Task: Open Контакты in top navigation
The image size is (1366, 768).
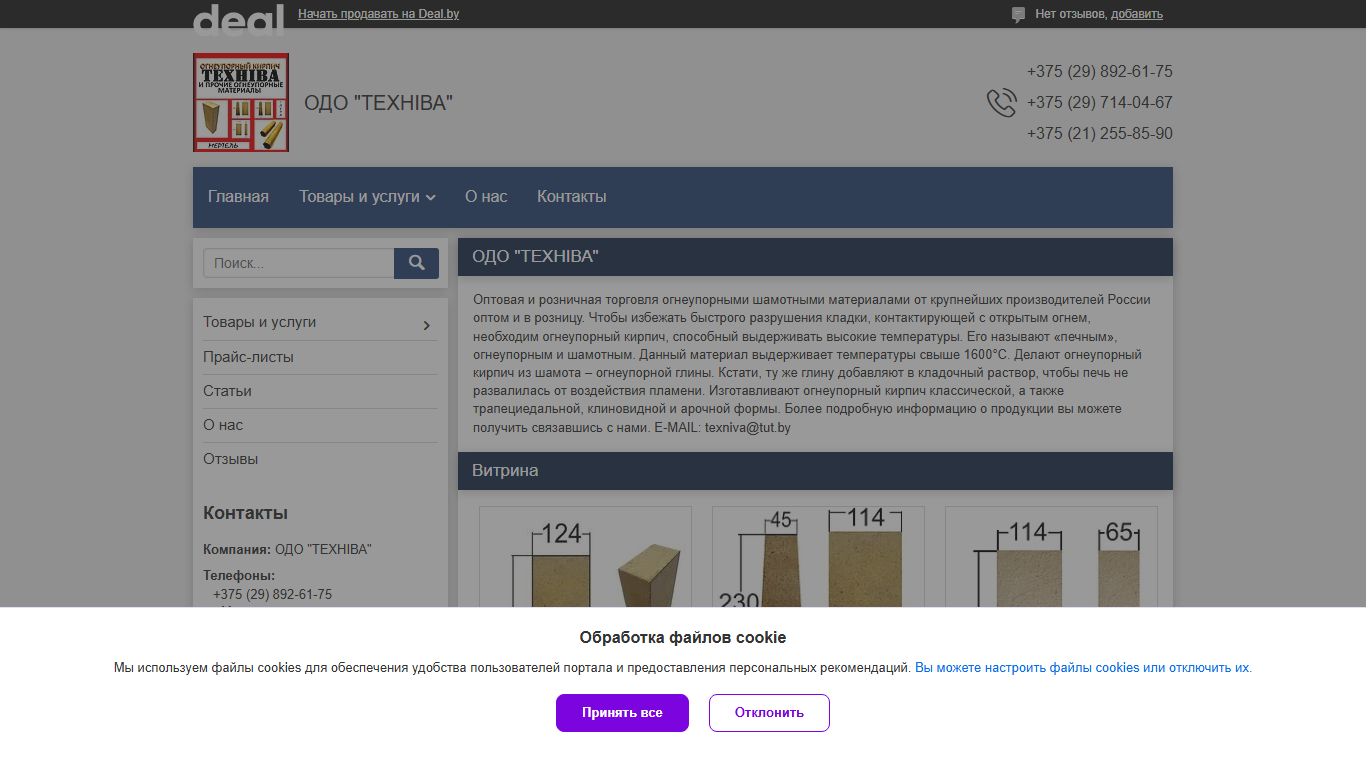Action: 572,197
